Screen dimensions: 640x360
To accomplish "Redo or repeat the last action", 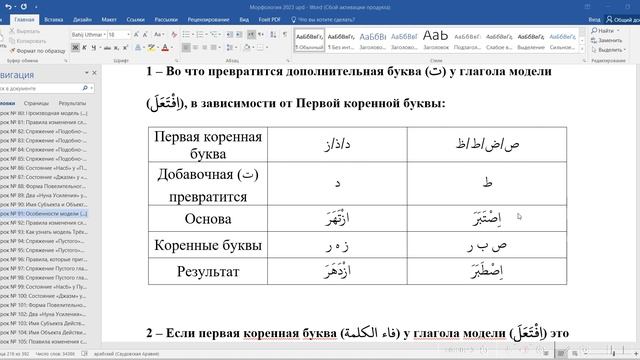I will coord(24,7).
